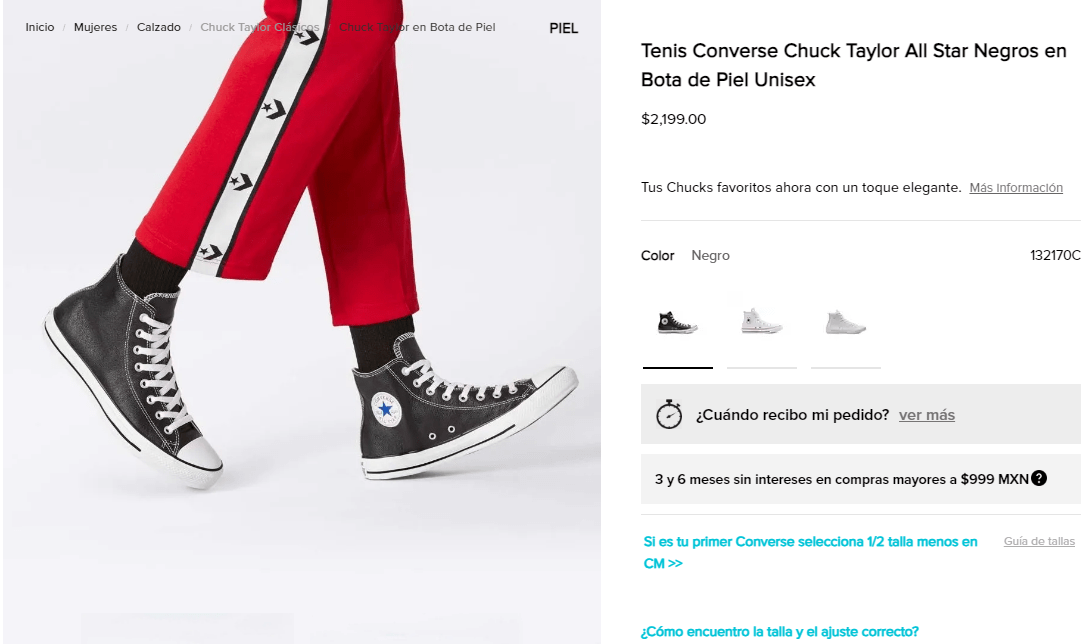Select the black sneaker color swatch
1091x644 pixels.
click(x=677, y=323)
